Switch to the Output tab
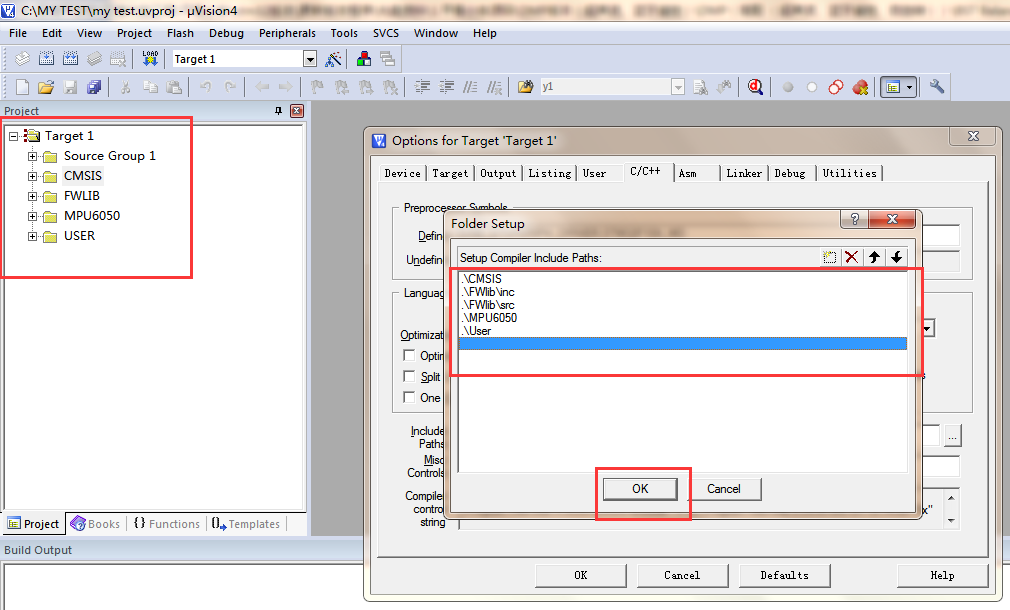 498,173
